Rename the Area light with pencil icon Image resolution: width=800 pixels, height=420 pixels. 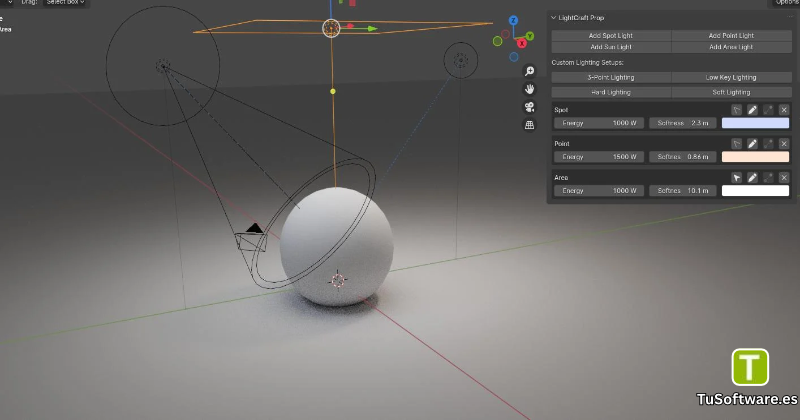[752, 178]
